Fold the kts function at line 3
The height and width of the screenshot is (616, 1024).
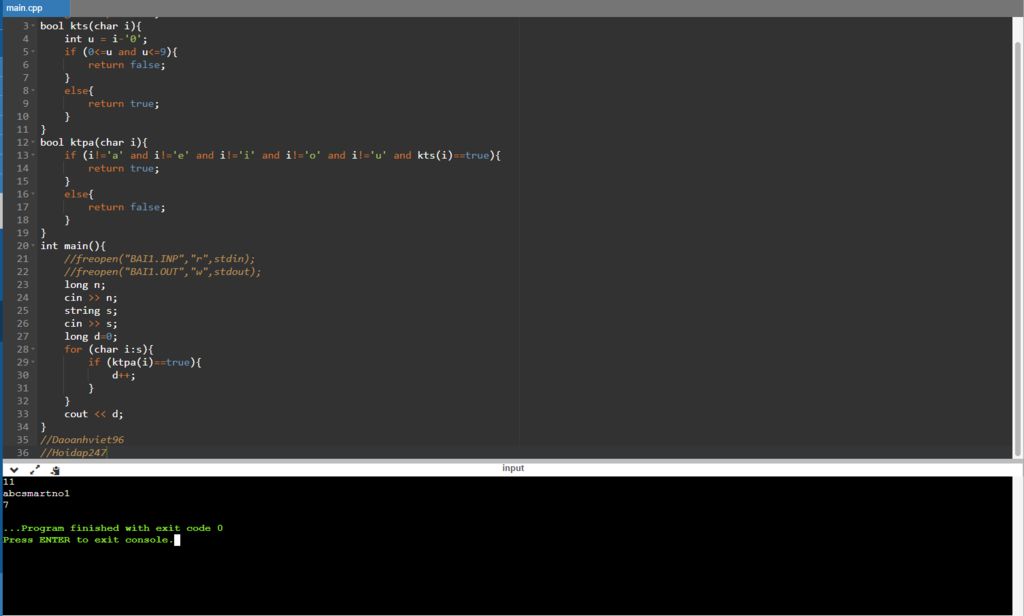click(33, 26)
